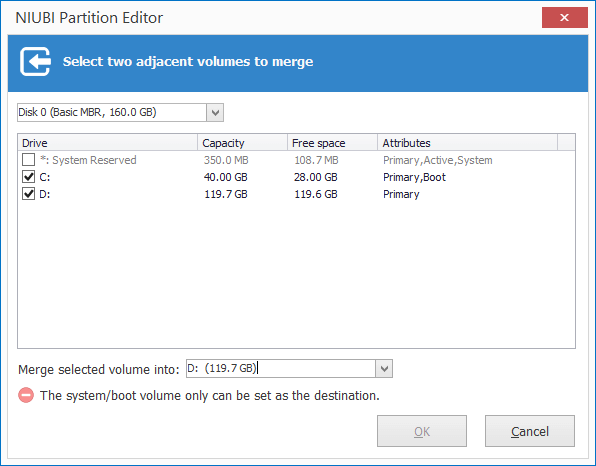Click the merge arrow icon in header
This screenshot has height=466, width=596.
pos(35,62)
